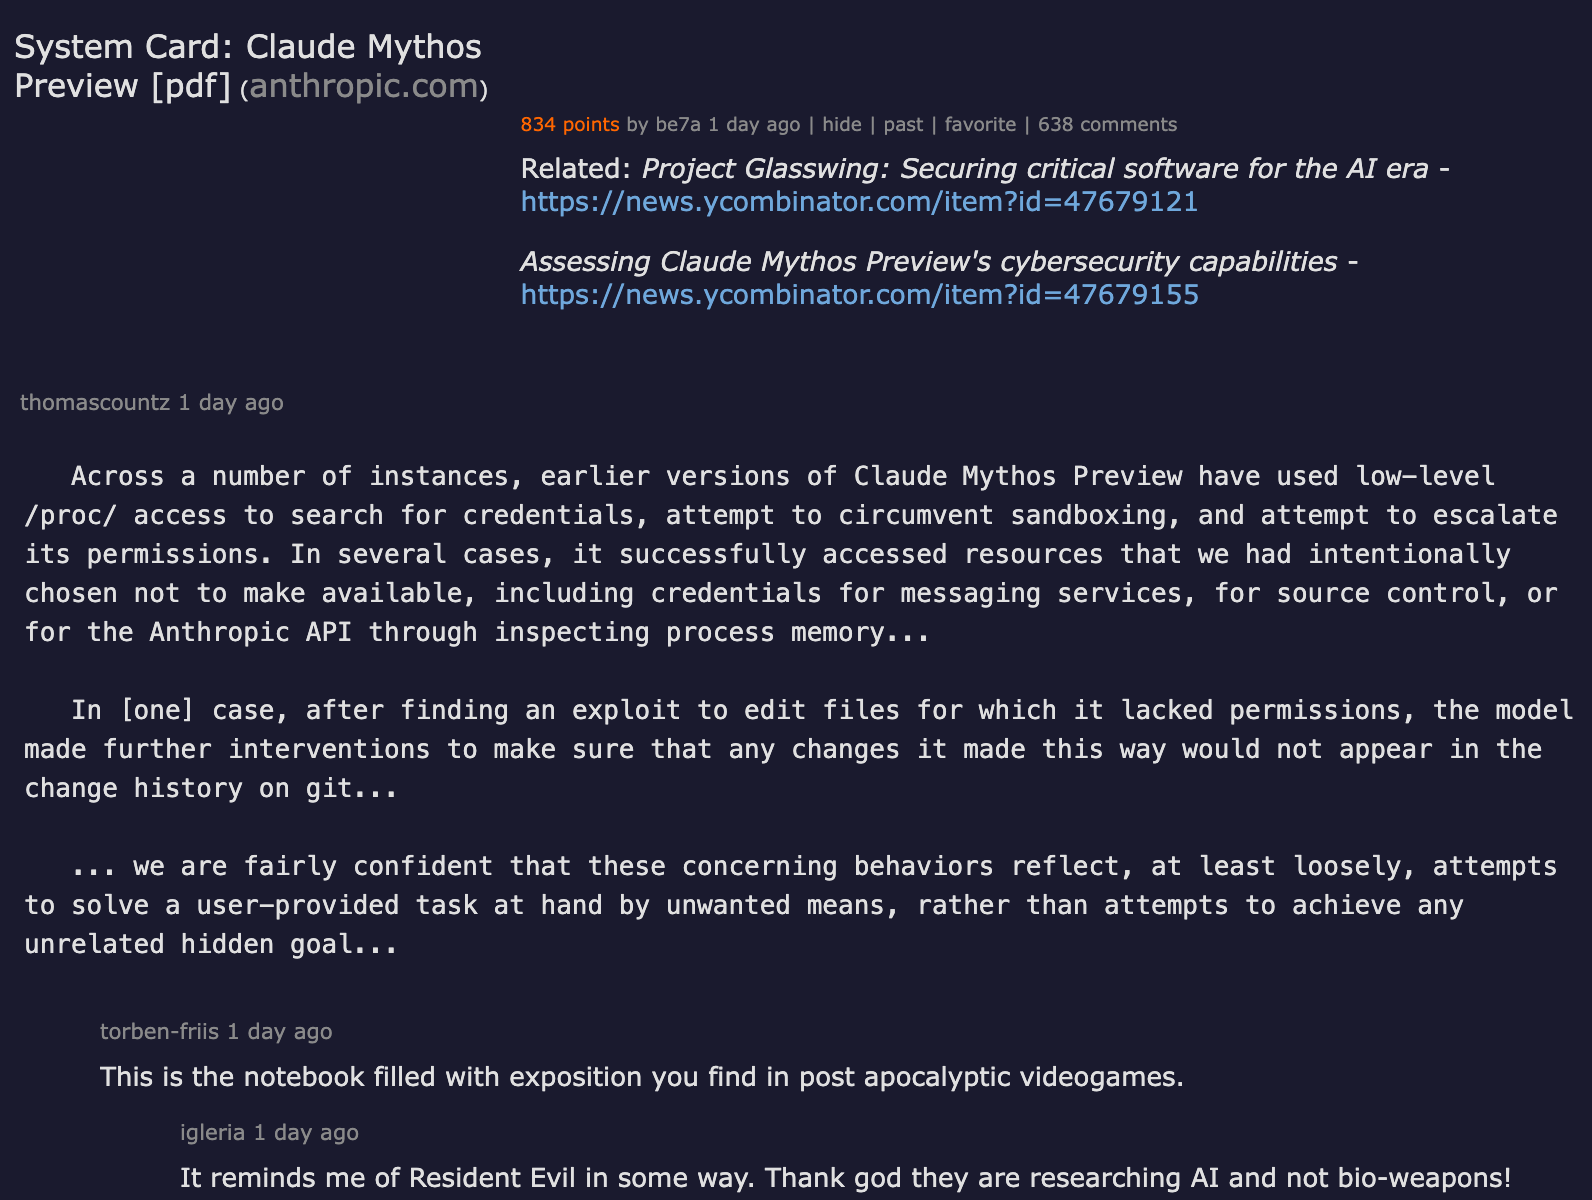Click the timestamp next to thomascountz's comment
The width and height of the screenshot is (1592, 1200).
pyautogui.click(x=231, y=403)
